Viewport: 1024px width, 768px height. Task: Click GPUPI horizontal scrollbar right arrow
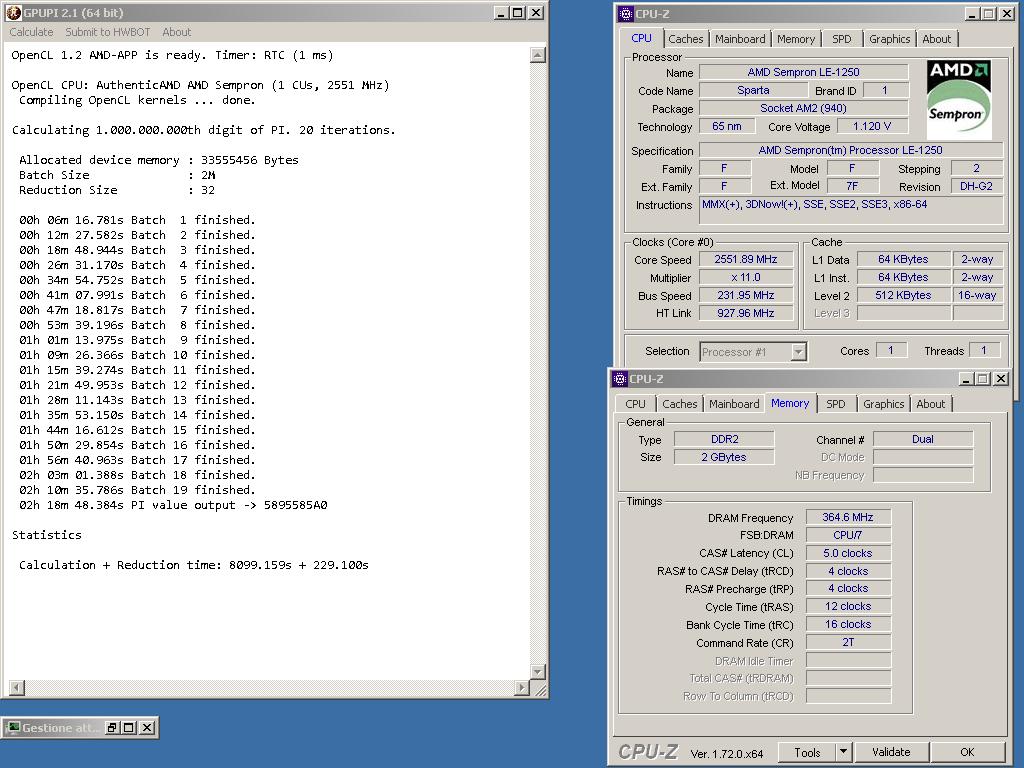[522, 688]
